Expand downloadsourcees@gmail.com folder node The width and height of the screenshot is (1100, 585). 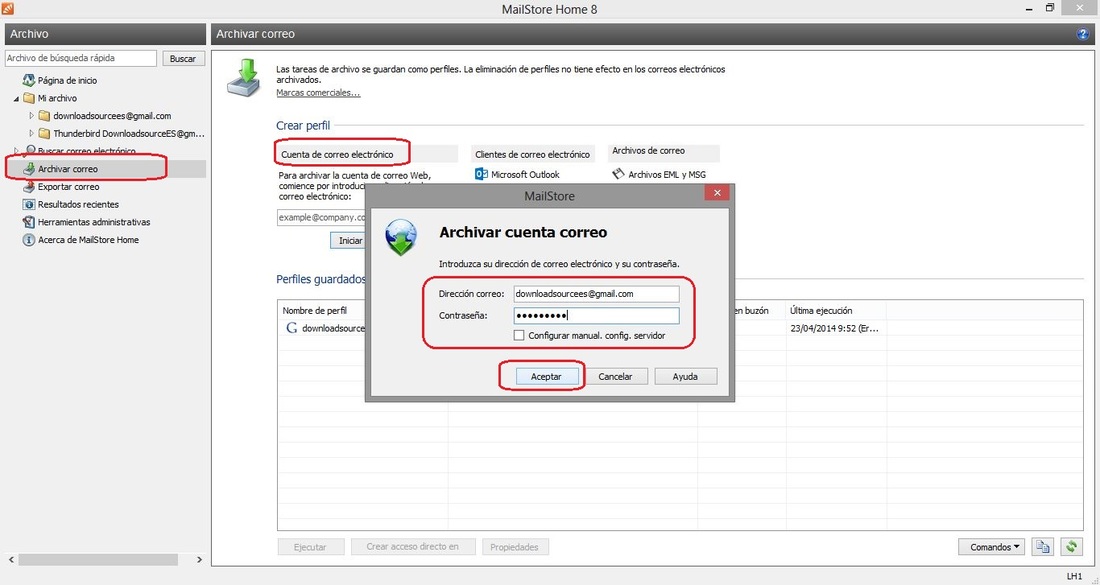tap(32, 116)
